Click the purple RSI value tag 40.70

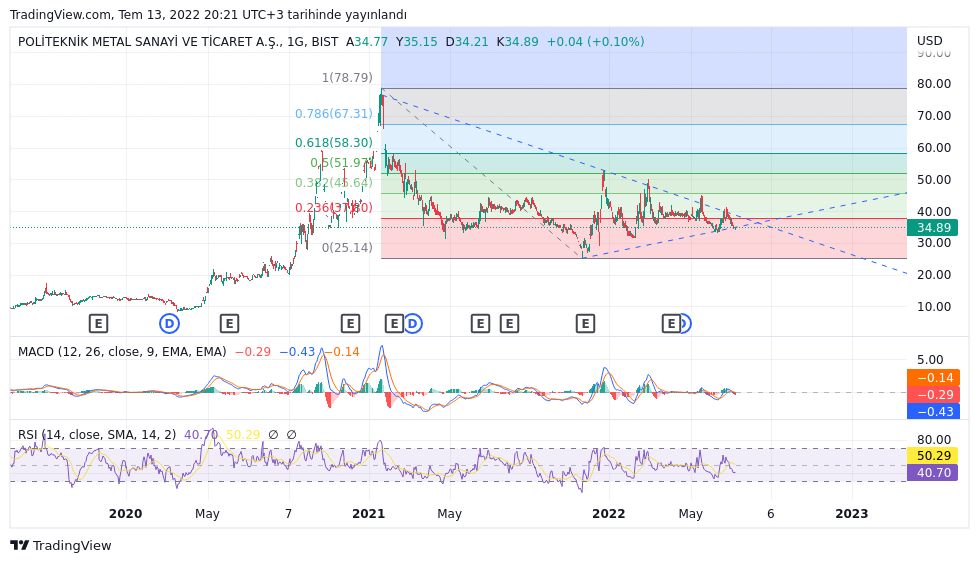click(x=933, y=472)
